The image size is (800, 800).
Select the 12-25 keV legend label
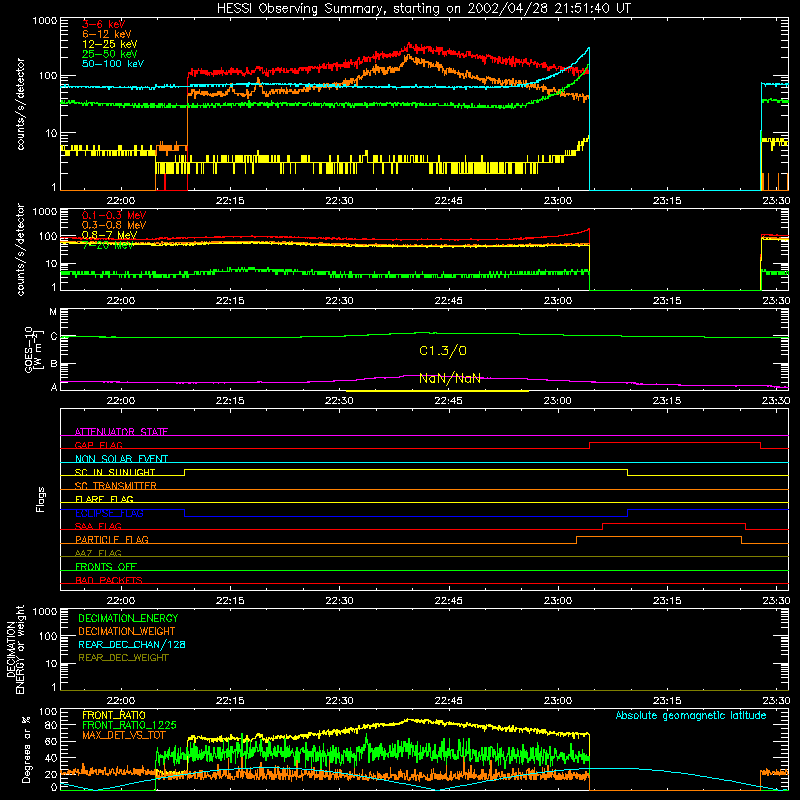(x=110, y=44)
